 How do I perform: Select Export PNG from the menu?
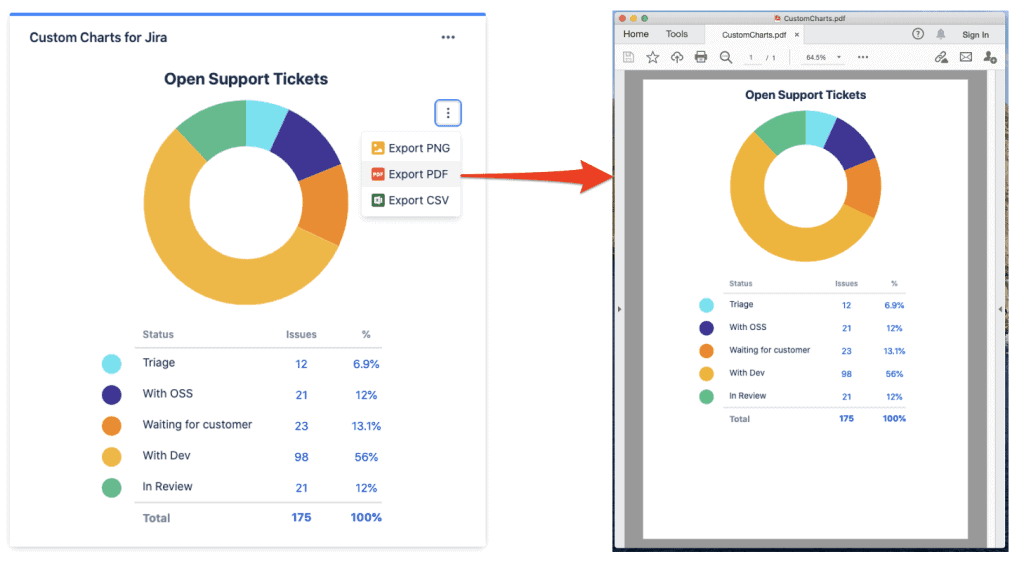pyautogui.click(x=410, y=148)
